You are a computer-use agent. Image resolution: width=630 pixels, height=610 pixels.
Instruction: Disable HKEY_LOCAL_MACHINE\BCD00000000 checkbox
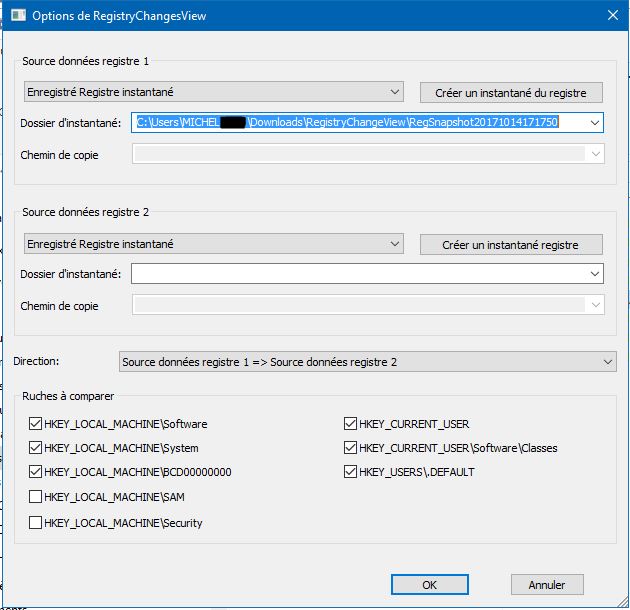point(36,472)
